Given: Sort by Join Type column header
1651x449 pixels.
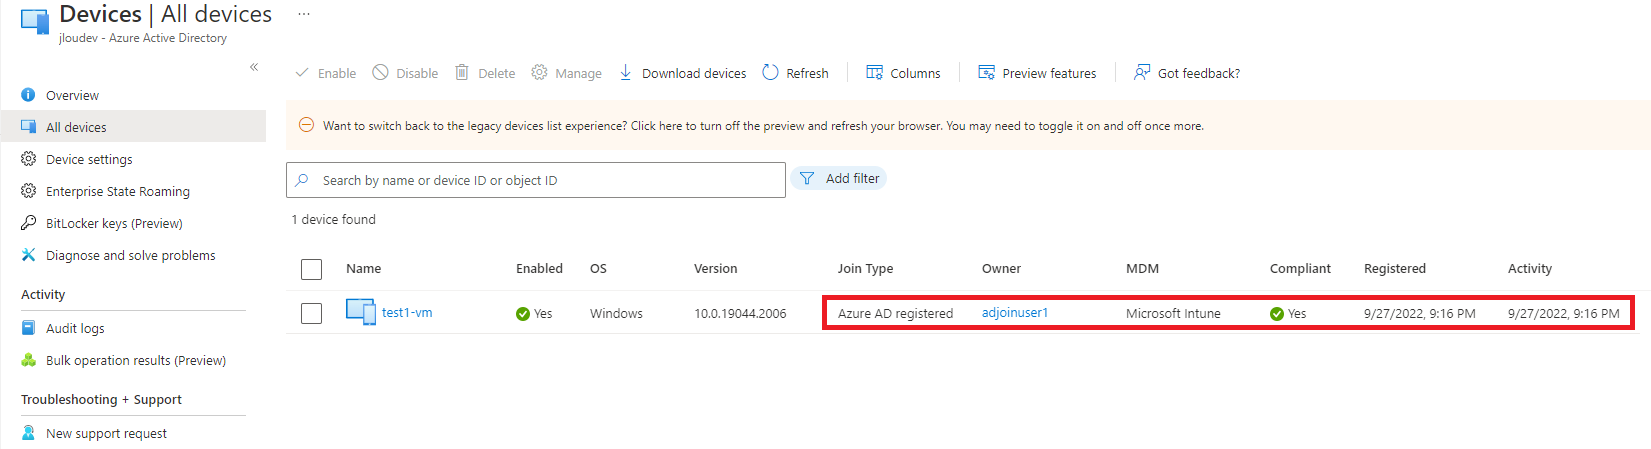Looking at the screenshot, I should point(866,268).
